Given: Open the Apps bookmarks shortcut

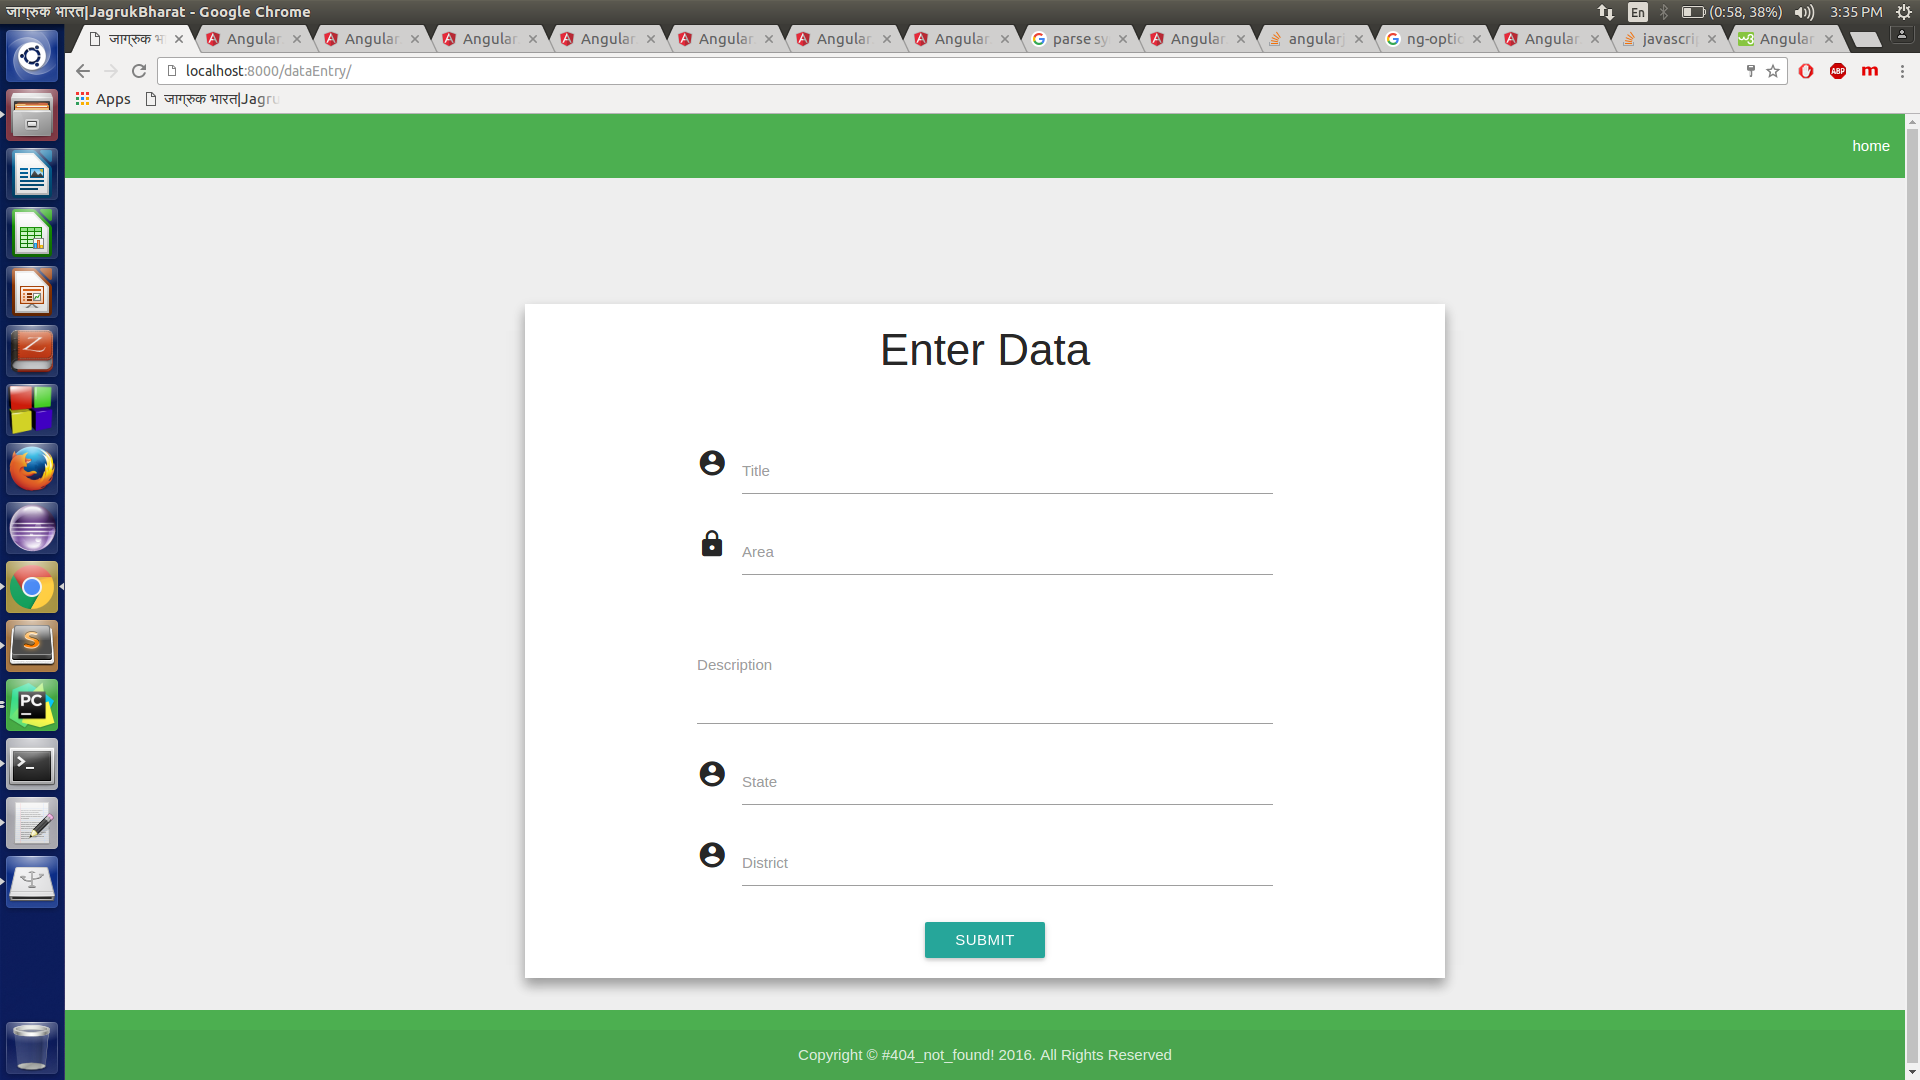Looking at the screenshot, I should tap(103, 99).
